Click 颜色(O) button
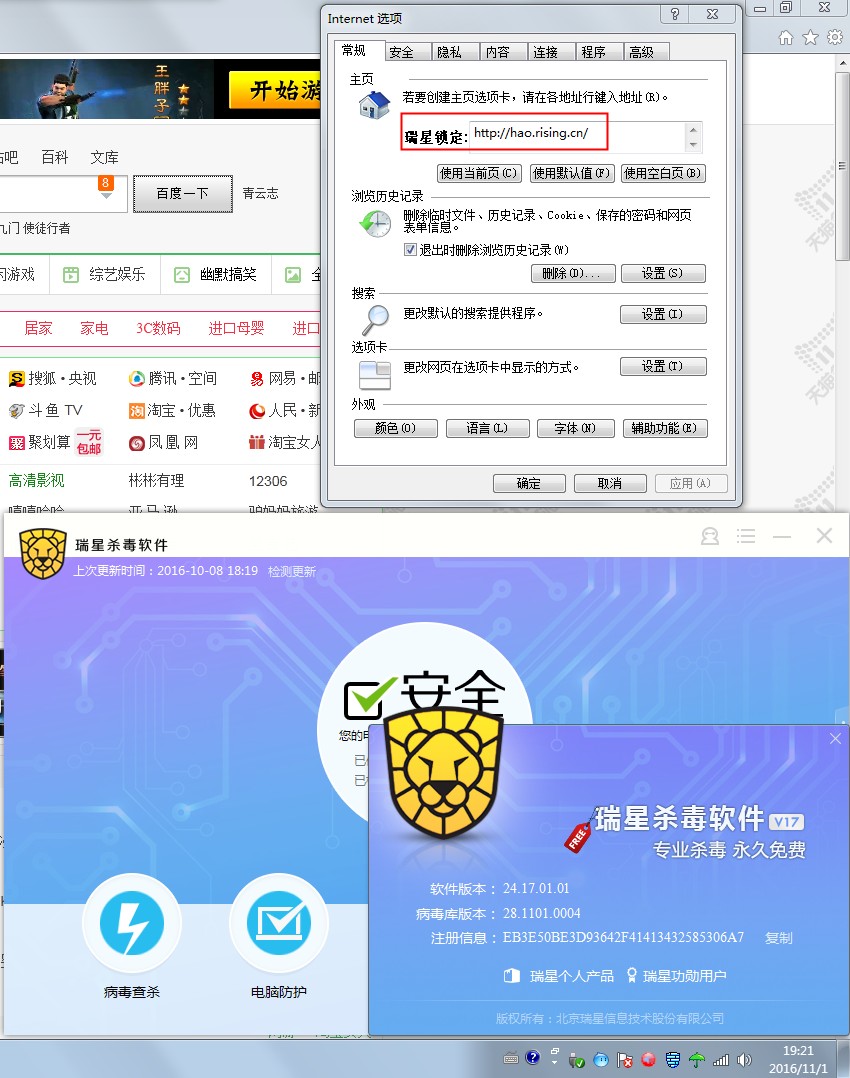The image size is (850, 1078). (x=395, y=428)
